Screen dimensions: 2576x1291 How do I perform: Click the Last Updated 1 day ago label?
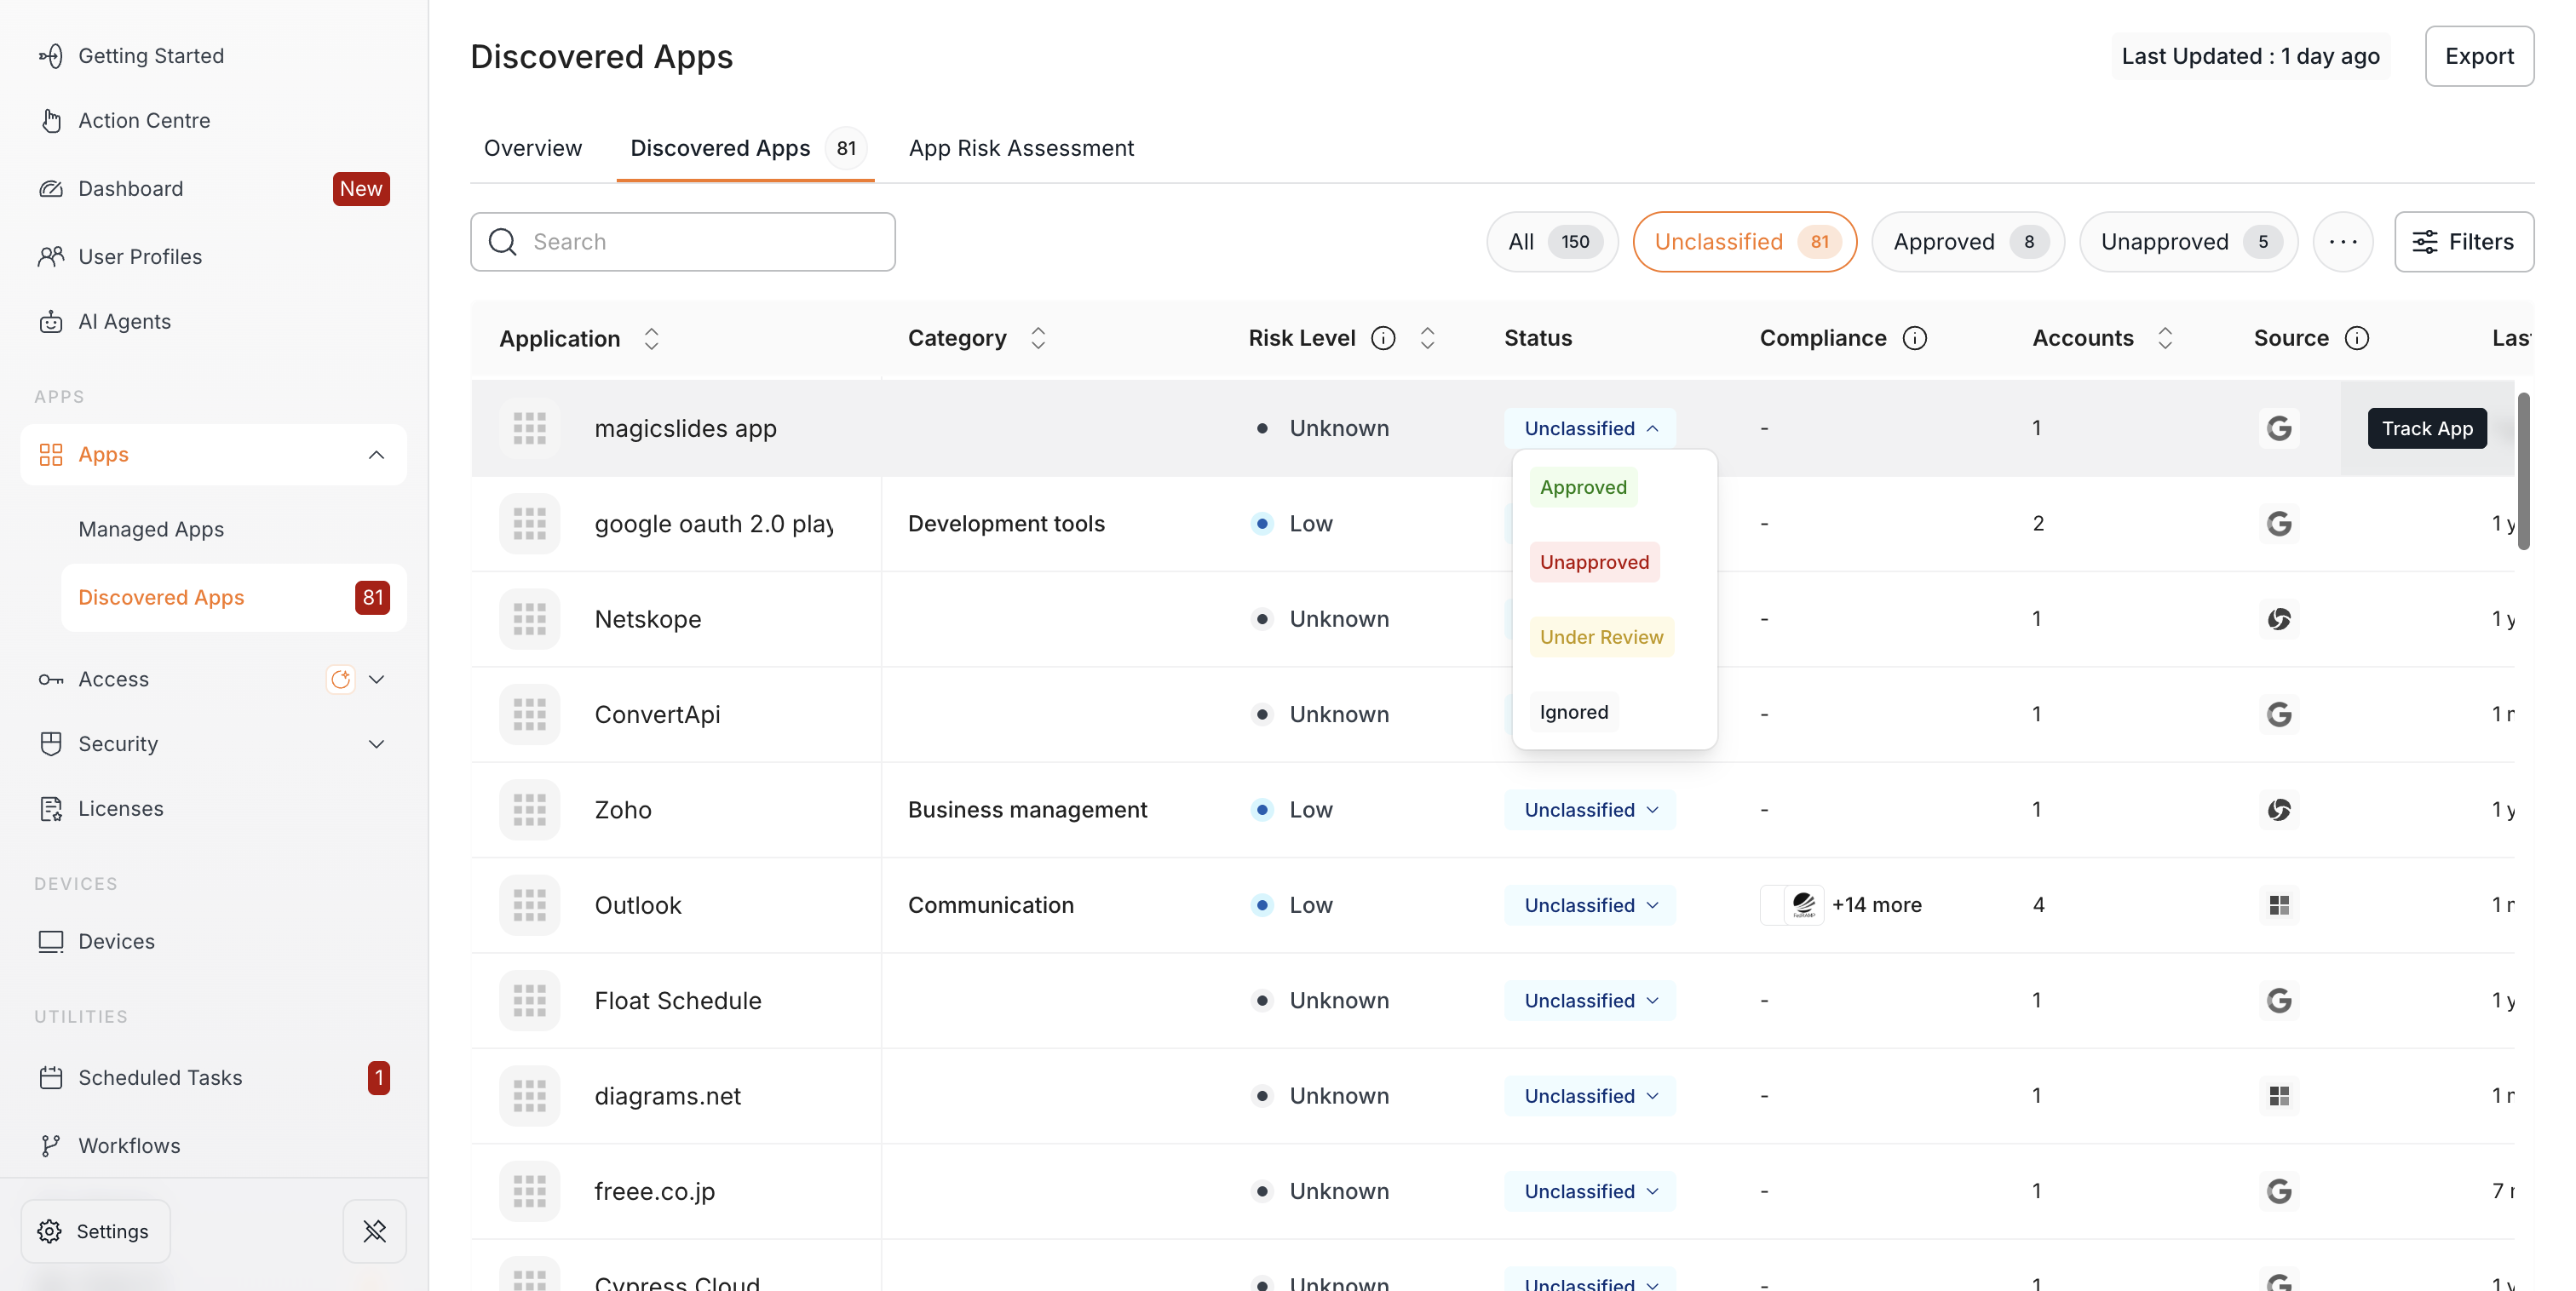click(x=2250, y=57)
